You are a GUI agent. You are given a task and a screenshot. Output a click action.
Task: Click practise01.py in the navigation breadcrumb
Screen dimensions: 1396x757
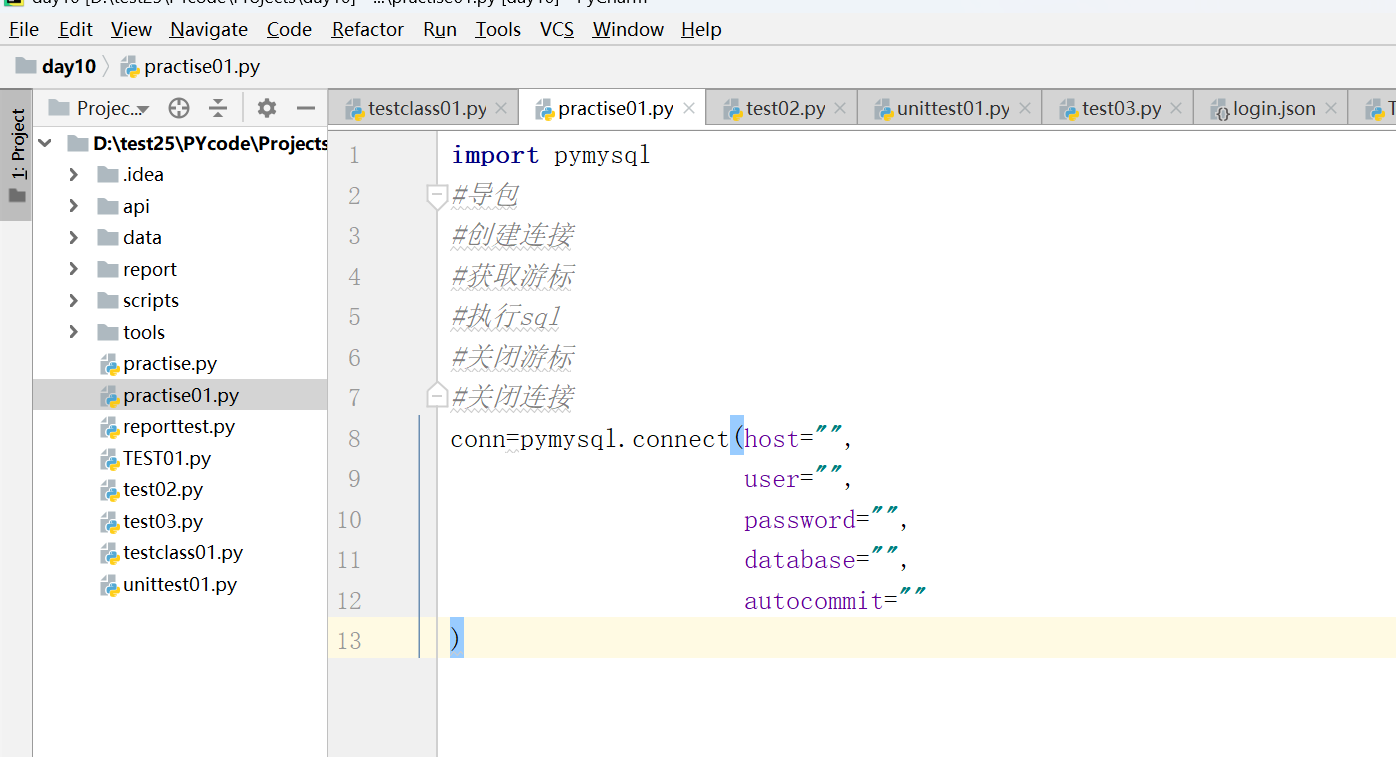(190, 67)
